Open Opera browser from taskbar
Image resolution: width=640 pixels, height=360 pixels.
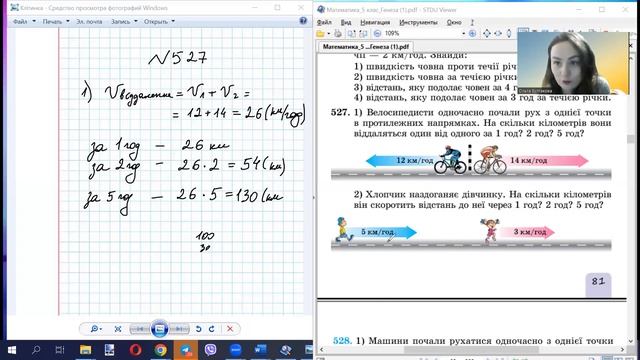click(136, 350)
